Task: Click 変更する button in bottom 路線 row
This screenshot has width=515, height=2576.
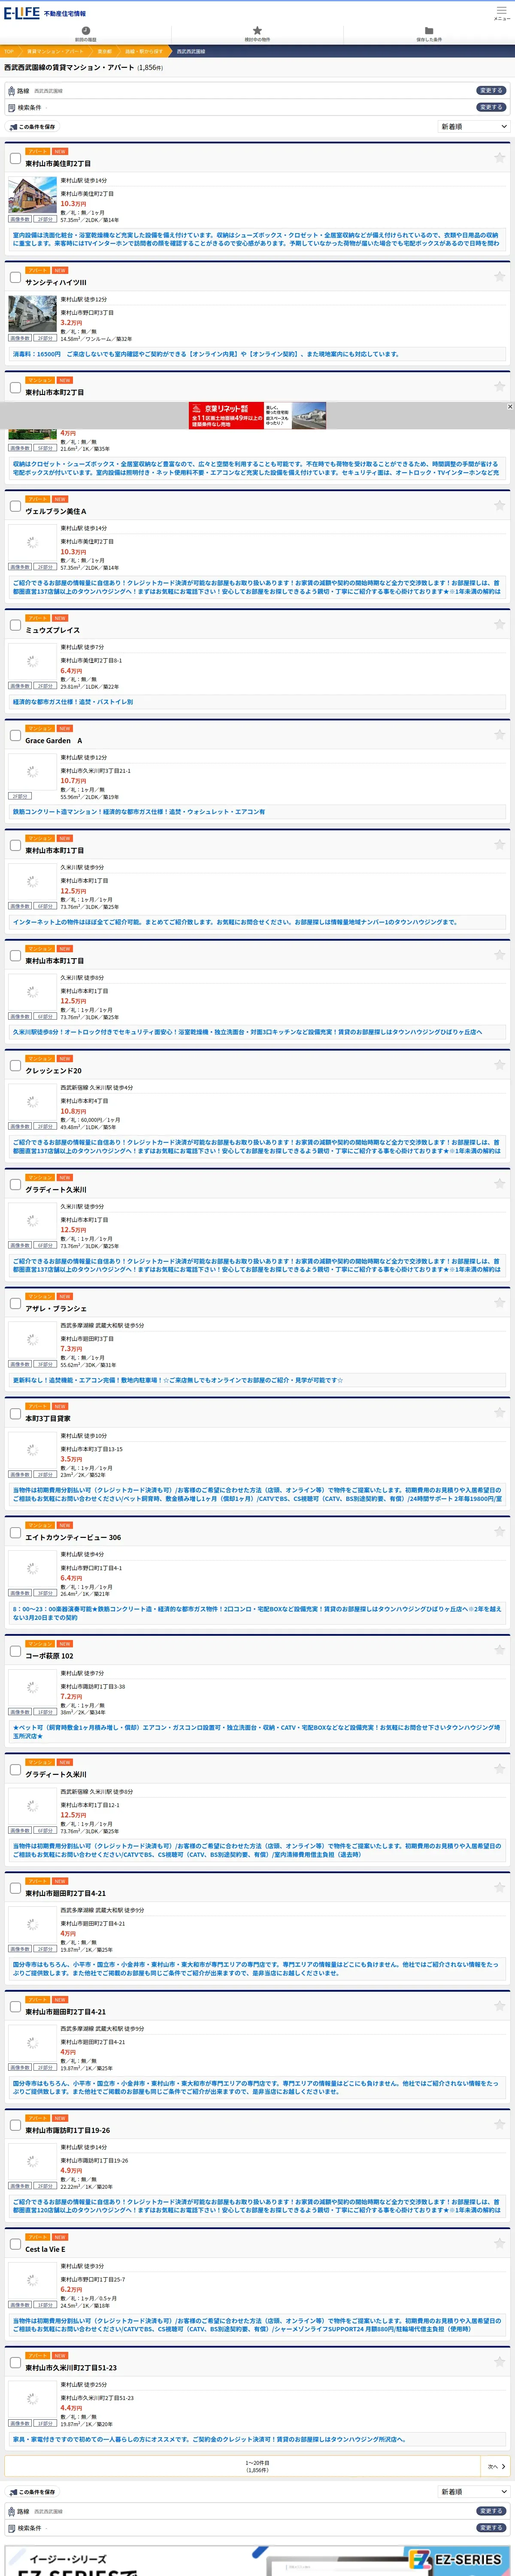Action: coord(490,2511)
